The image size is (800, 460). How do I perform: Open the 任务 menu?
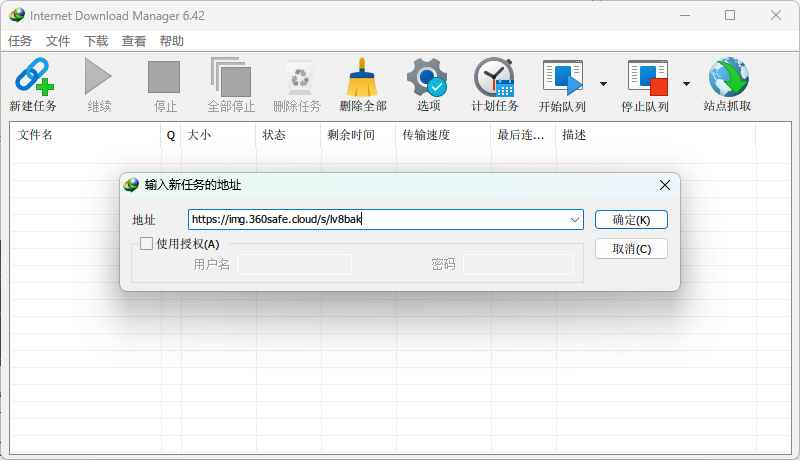pyautogui.click(x=20, y=41)
